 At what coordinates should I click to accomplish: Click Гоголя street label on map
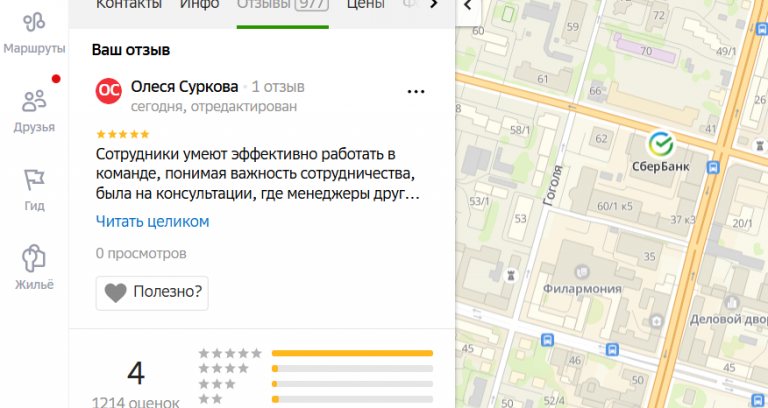(552, 185)
